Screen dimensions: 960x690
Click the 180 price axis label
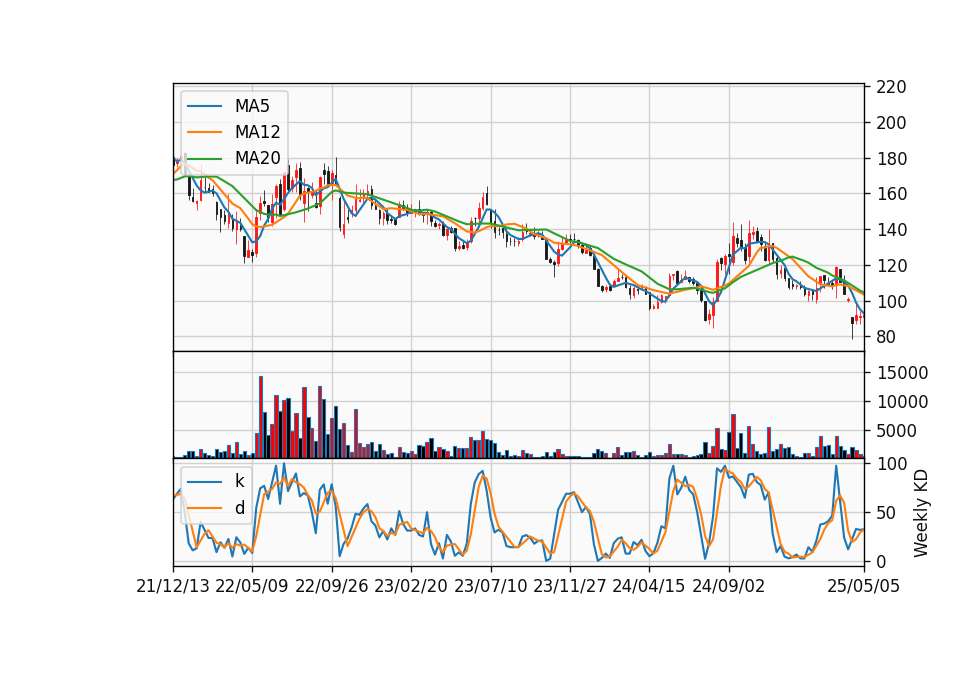tap(891, 159)
